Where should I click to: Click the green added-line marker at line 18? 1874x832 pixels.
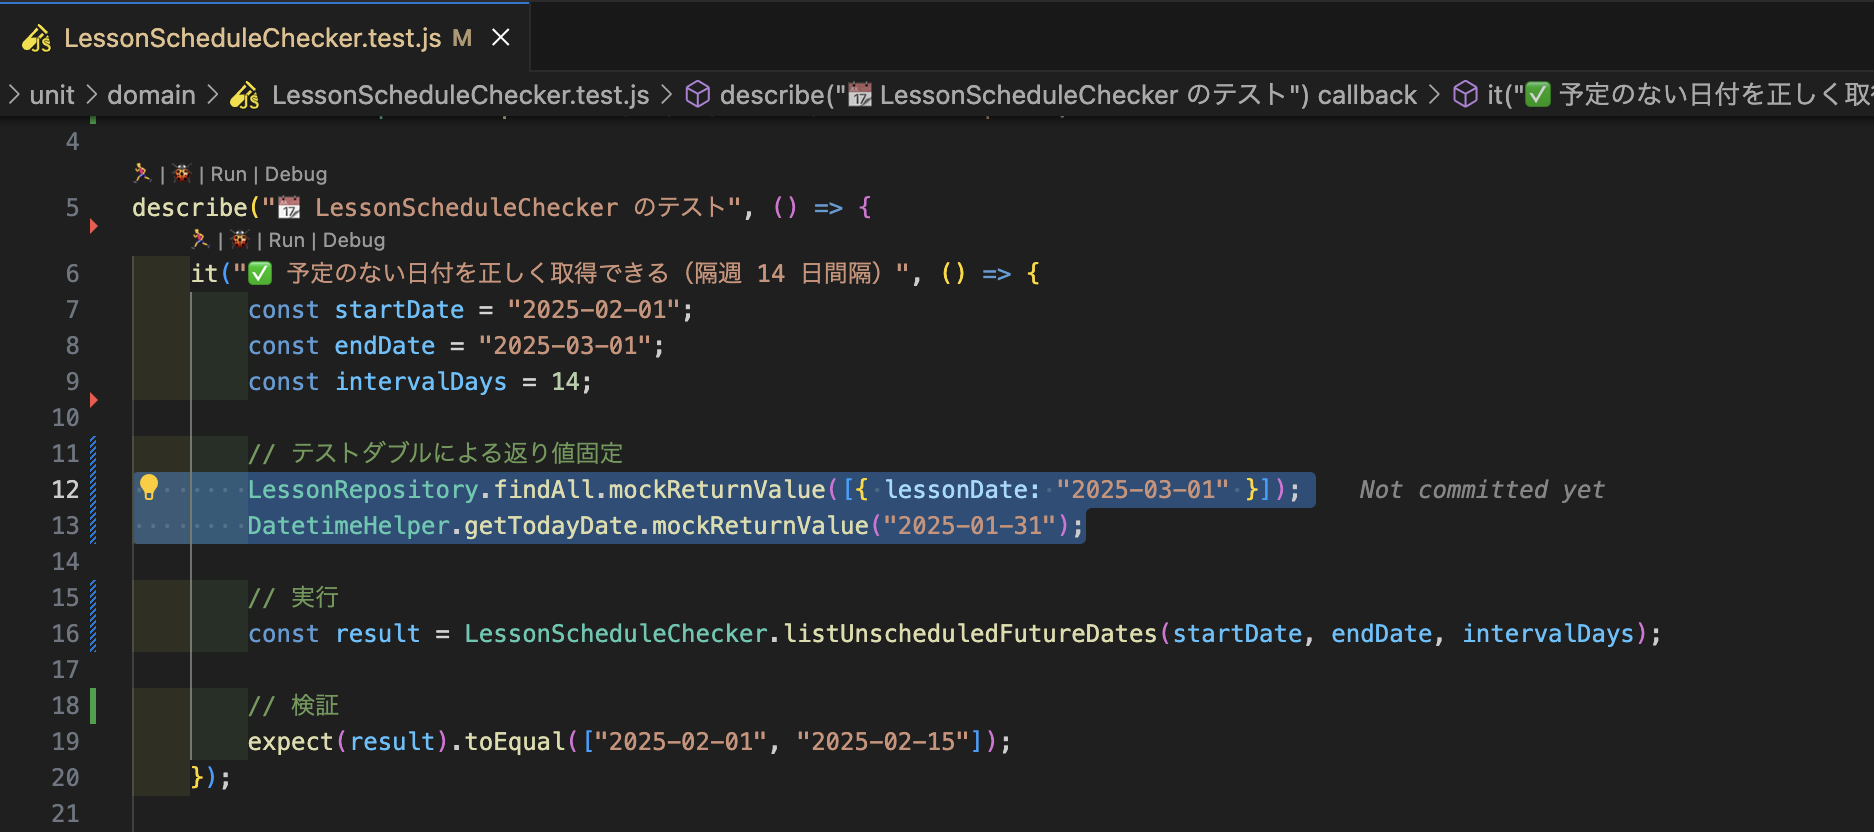click(93, 706)
